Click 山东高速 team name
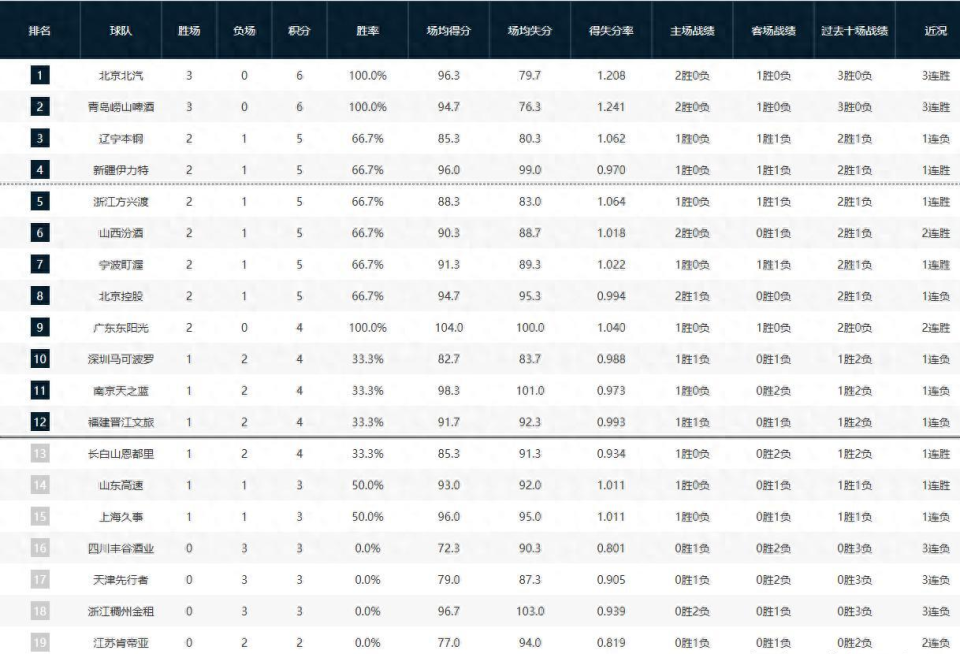Image resolution: width=960 pixels, height=654 pixels. 121,485
